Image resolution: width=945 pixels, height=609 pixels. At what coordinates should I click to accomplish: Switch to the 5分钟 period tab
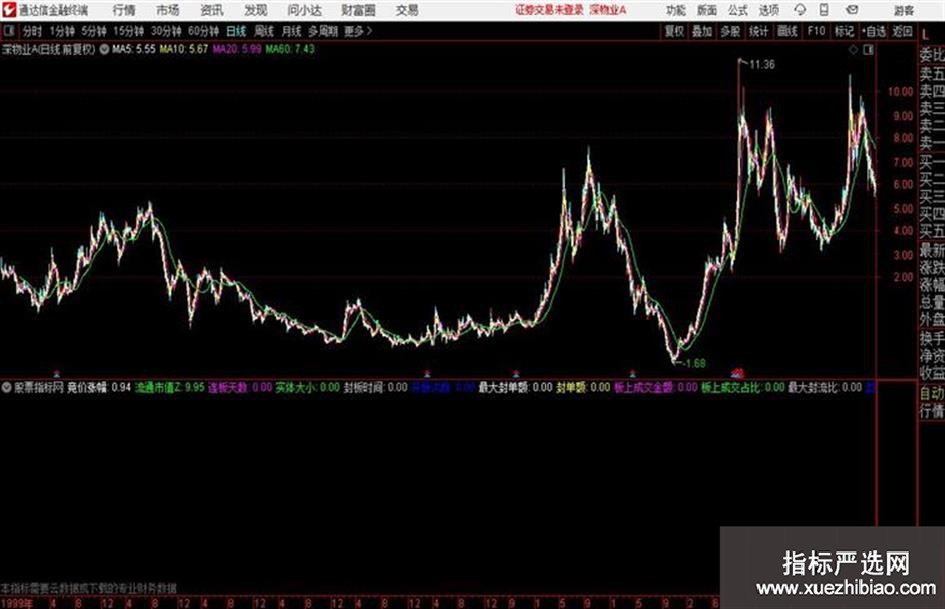coord(94,31)
